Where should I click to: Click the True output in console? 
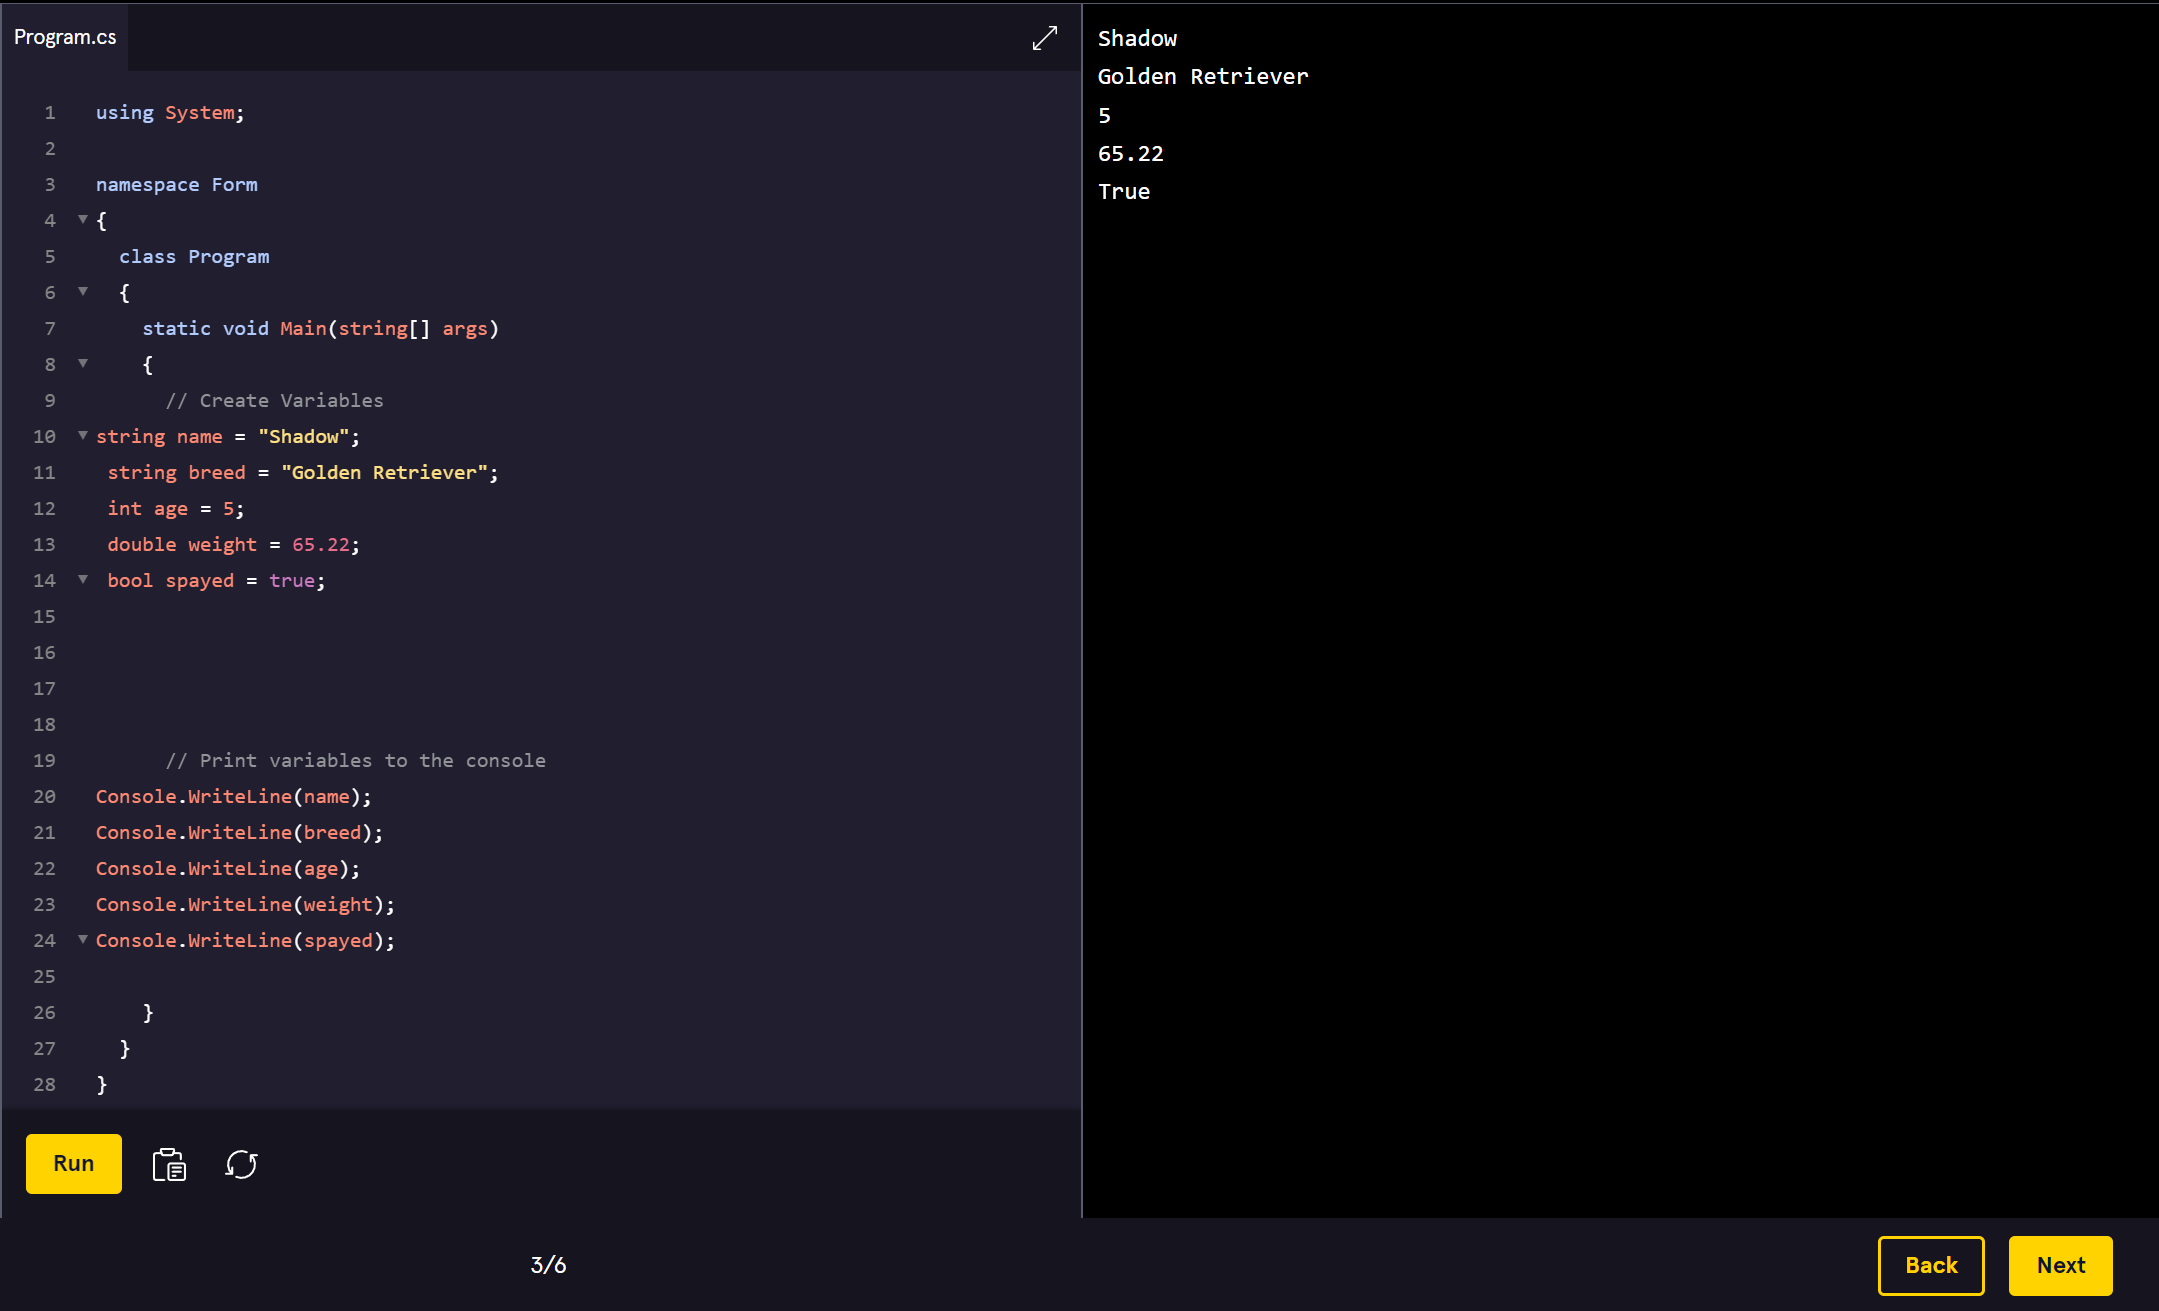pyautogui.click(x=1124, y=192)
